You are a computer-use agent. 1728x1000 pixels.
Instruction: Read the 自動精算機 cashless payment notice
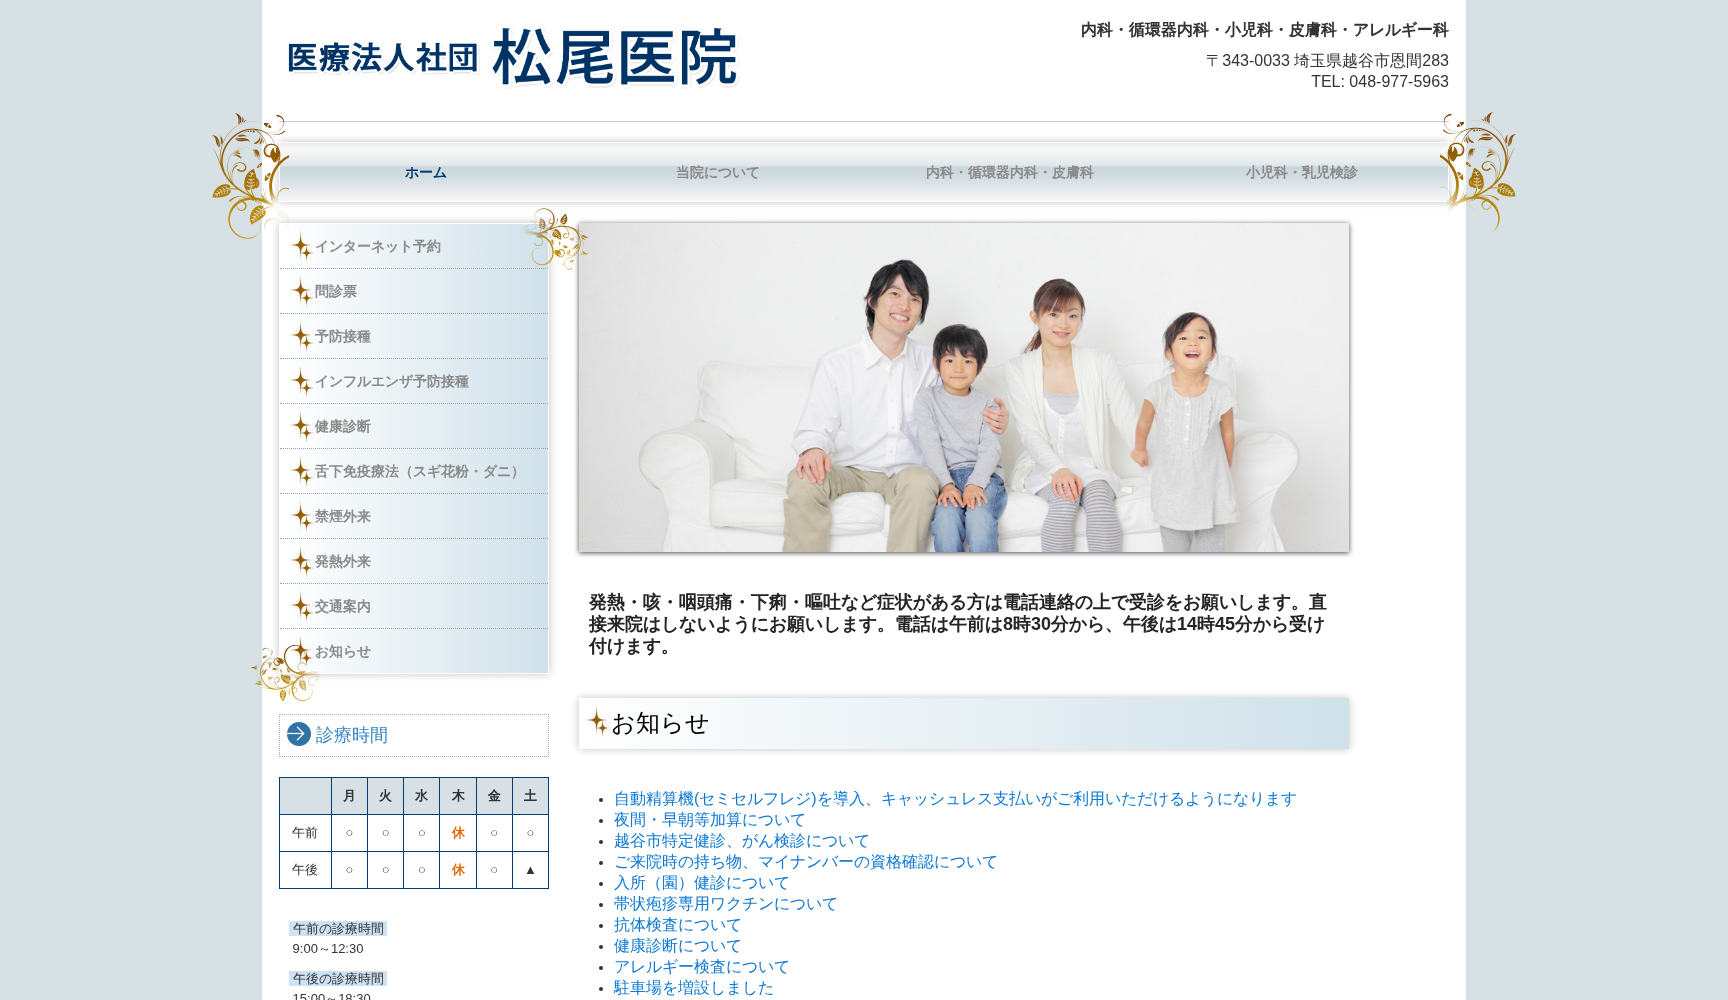[954, 799]
